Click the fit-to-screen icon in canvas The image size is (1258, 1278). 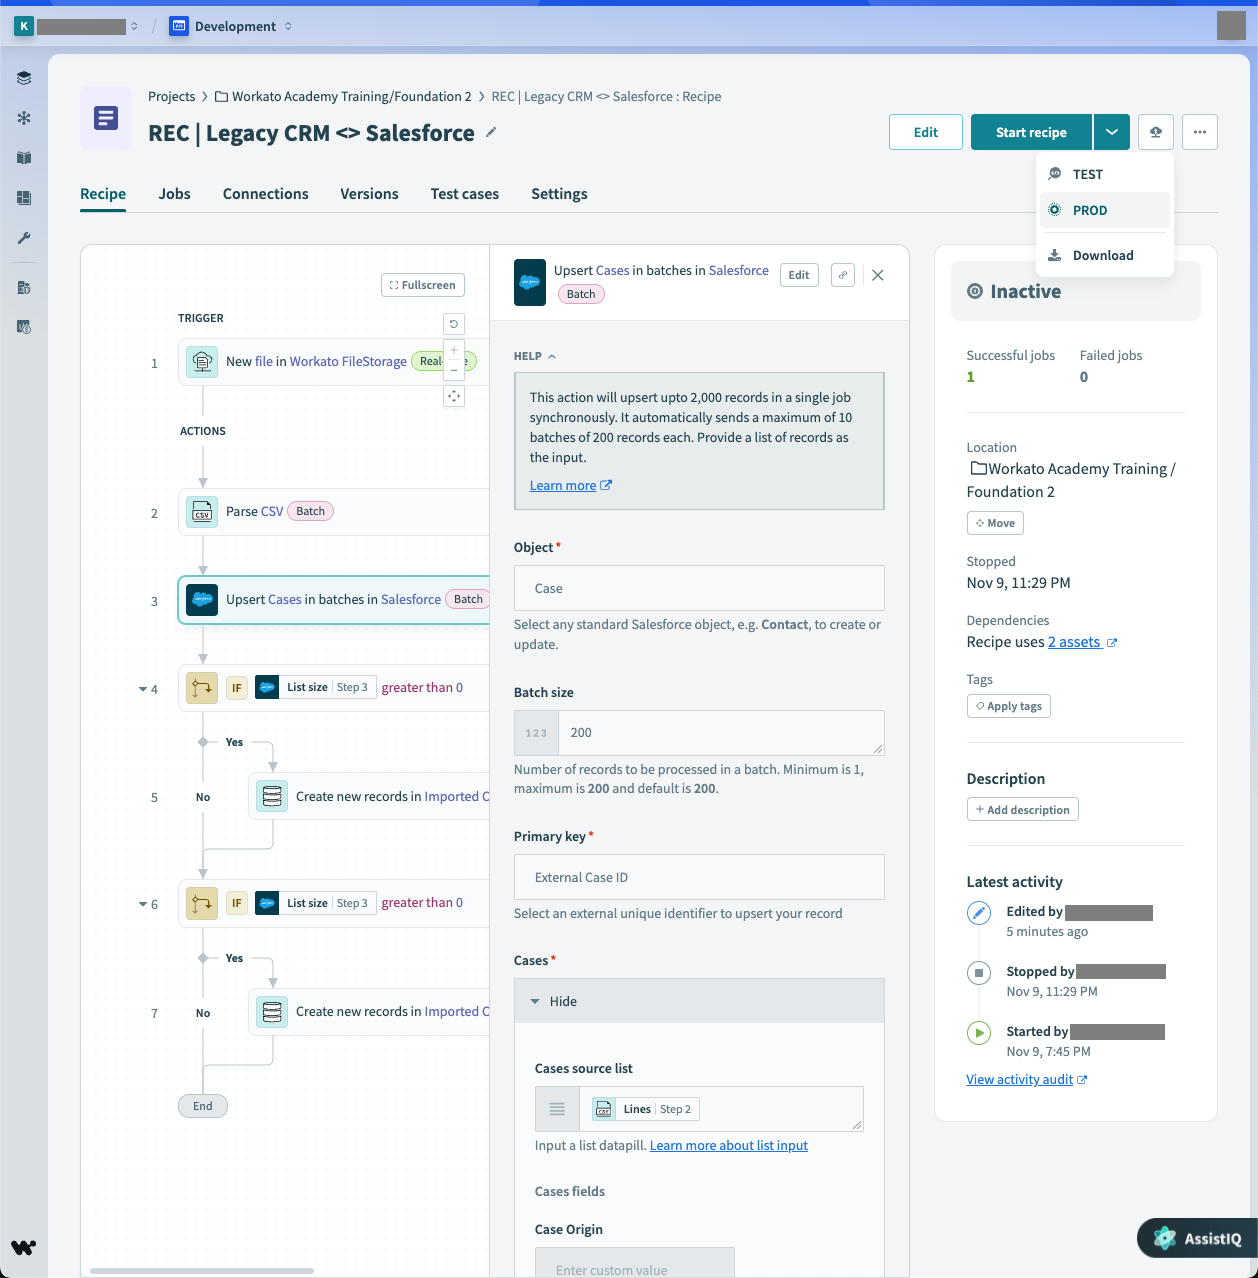point(454,396)
